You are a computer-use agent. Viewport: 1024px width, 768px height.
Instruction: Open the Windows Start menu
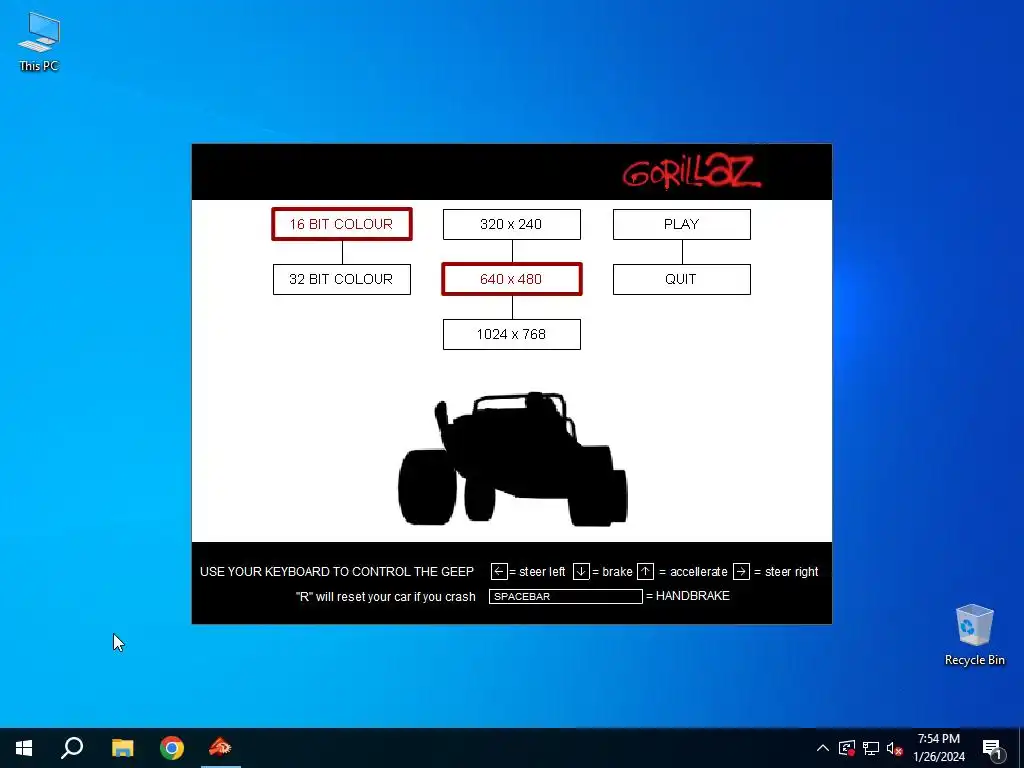pos(24,748)
